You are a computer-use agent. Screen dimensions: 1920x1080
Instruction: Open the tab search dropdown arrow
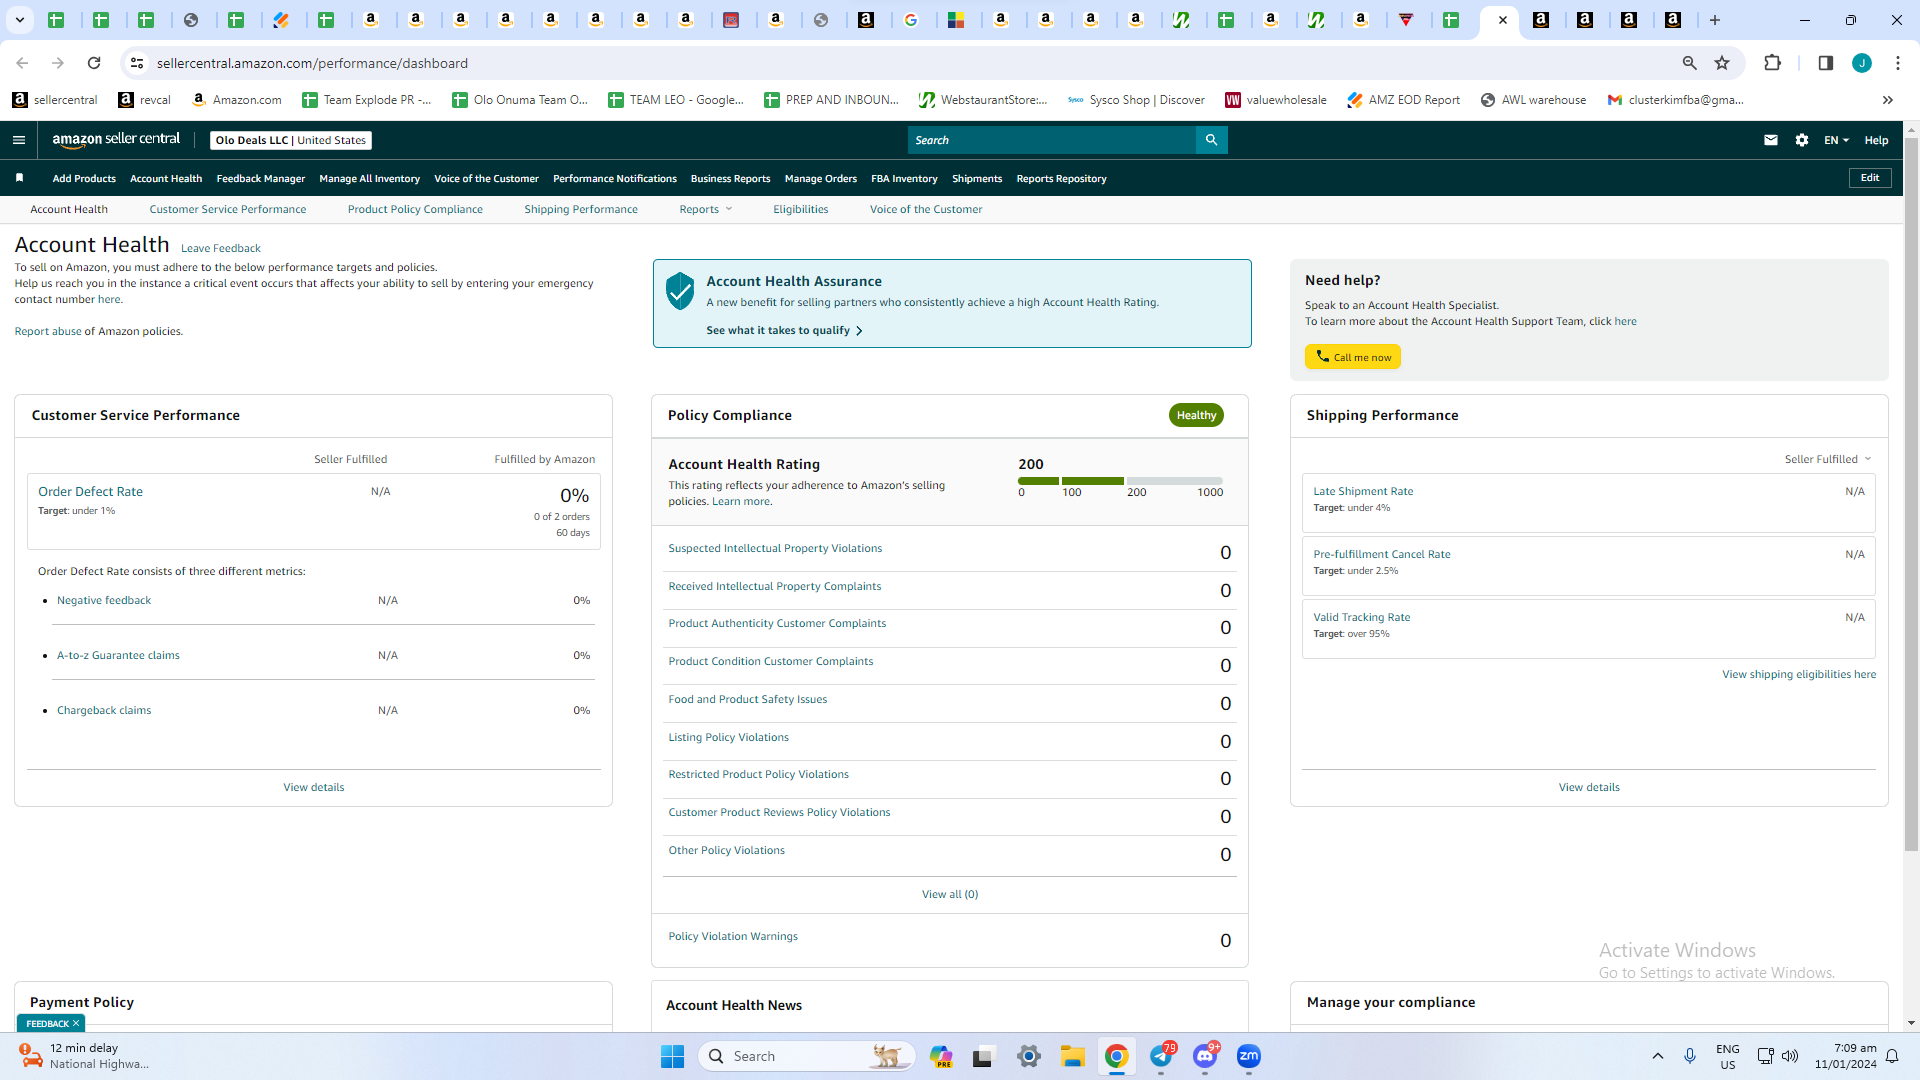[20, 20]
